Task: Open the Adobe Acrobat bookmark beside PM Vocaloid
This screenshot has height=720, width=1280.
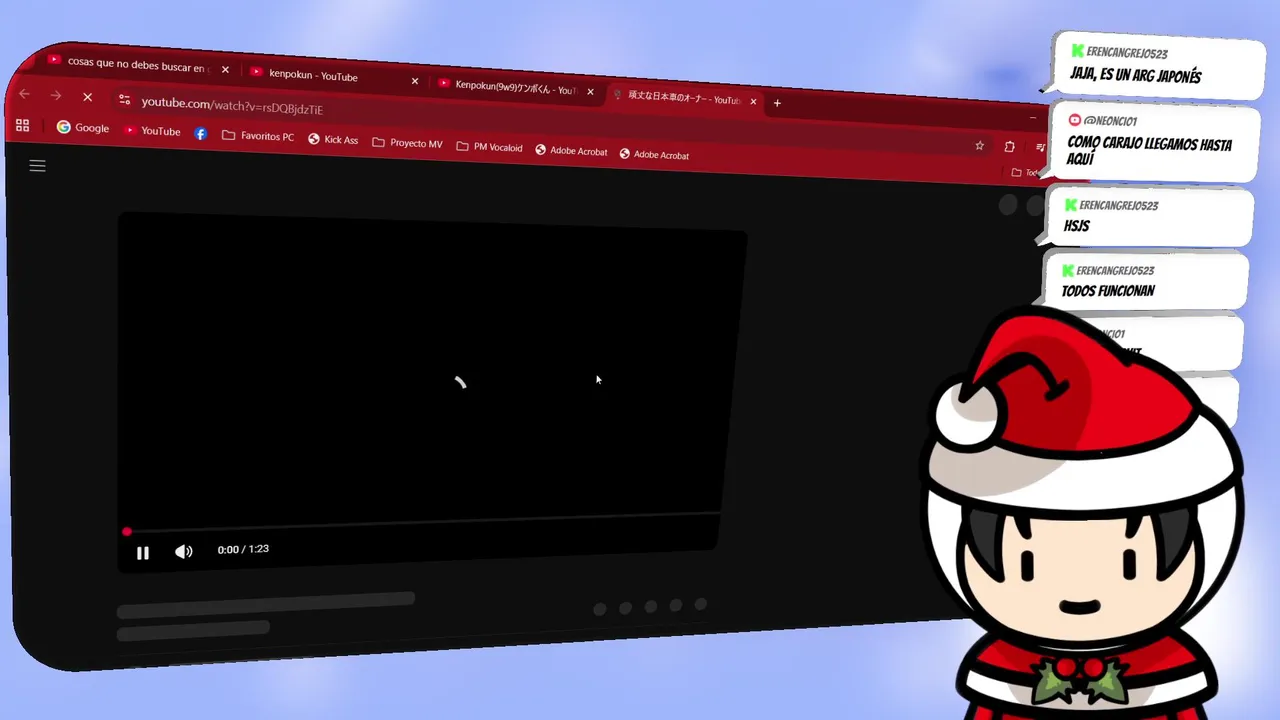Action: pos(571,150)
